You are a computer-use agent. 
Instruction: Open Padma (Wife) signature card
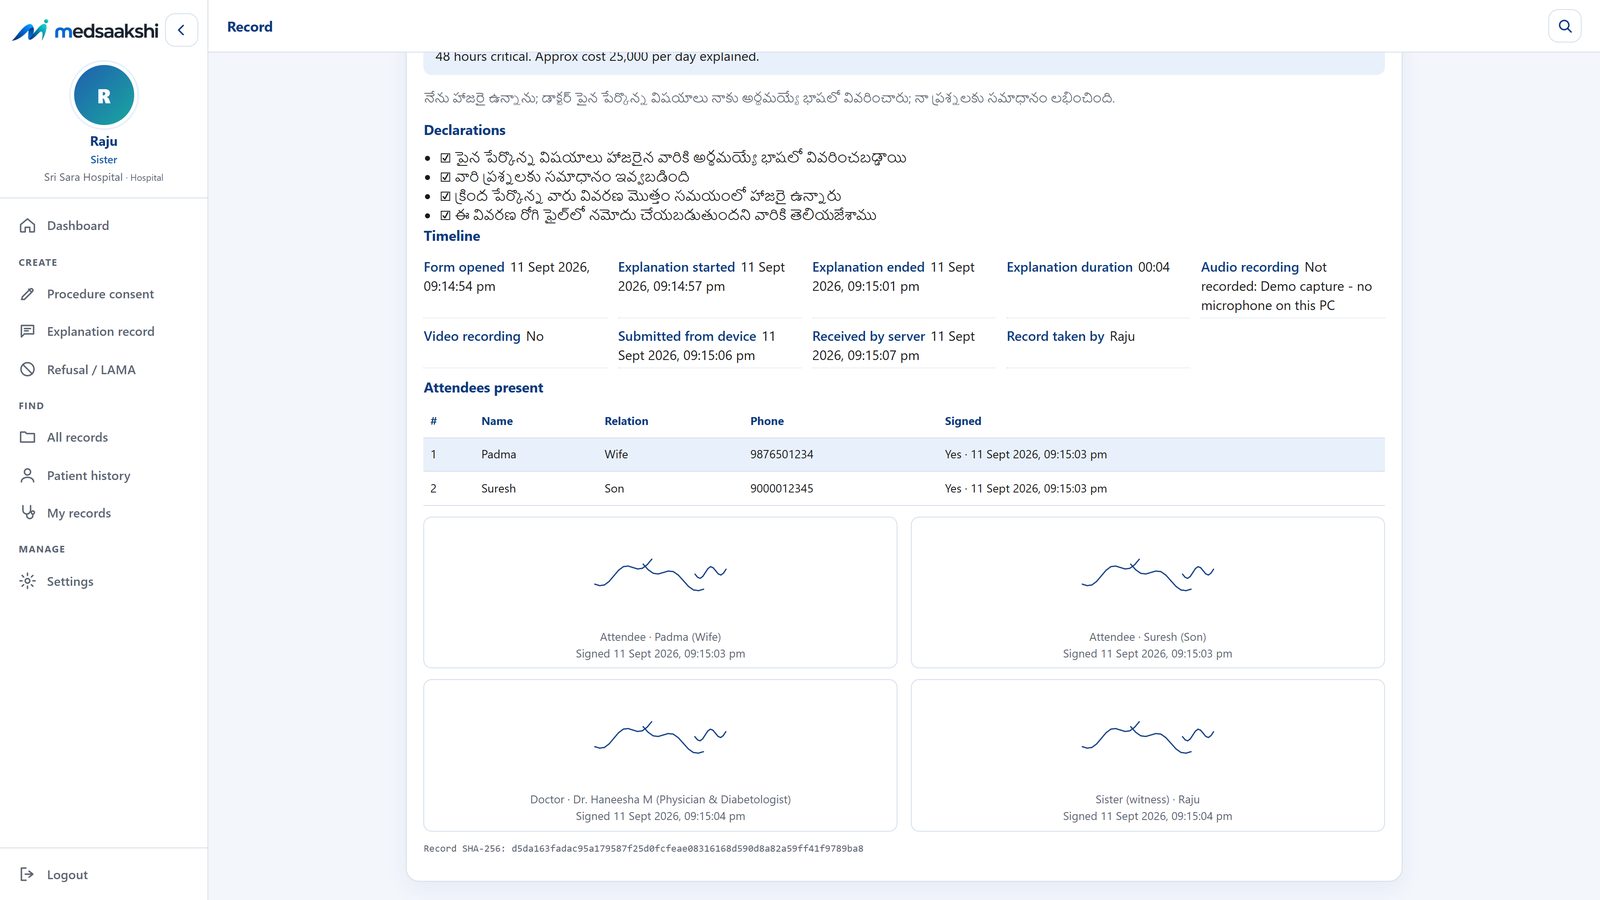click(660, 592)
